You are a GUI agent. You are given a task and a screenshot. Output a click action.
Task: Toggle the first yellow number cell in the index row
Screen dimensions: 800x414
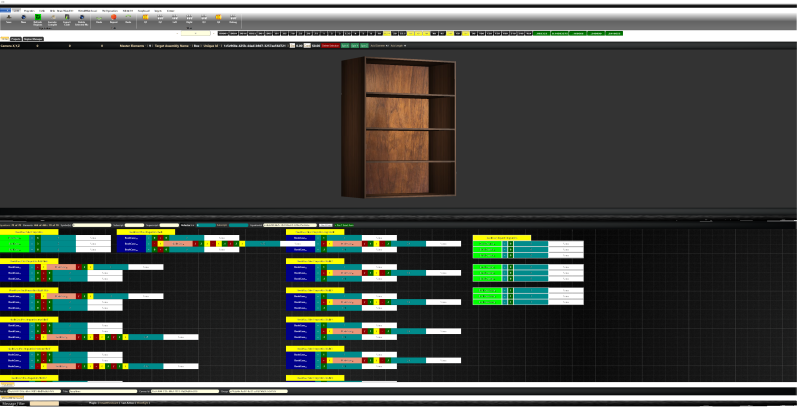tap(387, 34)
